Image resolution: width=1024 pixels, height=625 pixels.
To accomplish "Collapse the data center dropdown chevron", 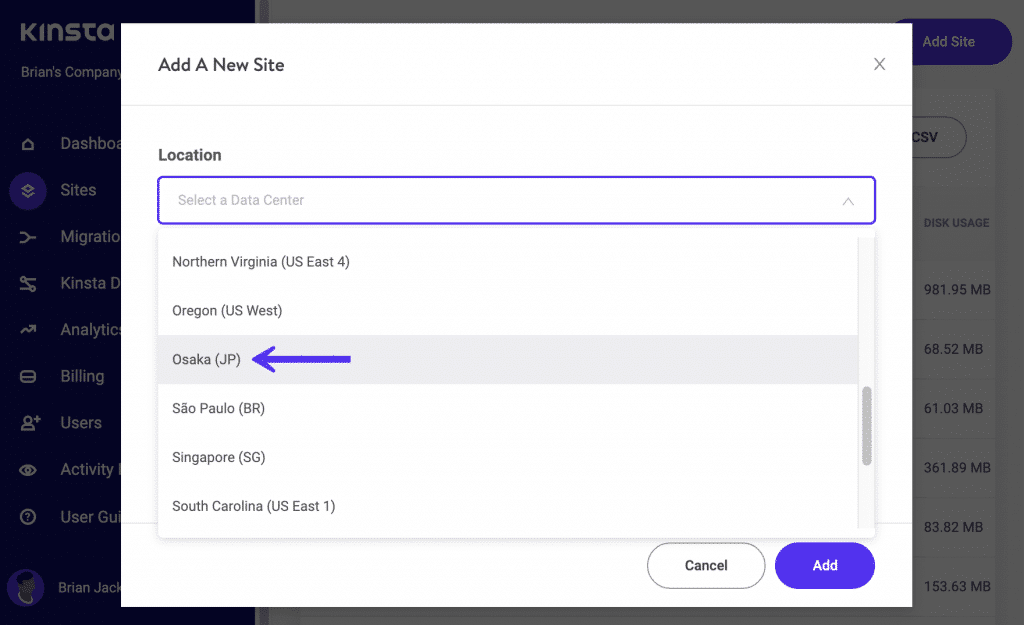I will coord(848,201).
